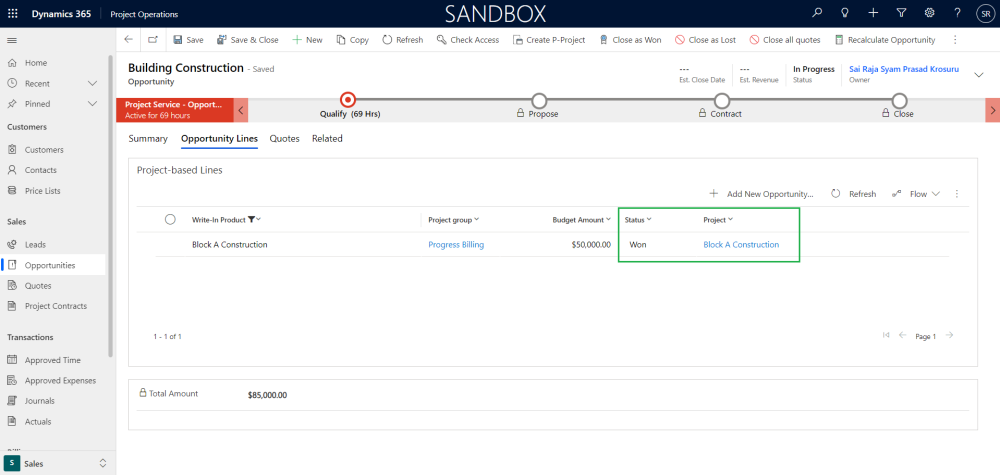The image size is (1000, 475).
Task: Click the Propose stage circle
Action: (539, 100)
